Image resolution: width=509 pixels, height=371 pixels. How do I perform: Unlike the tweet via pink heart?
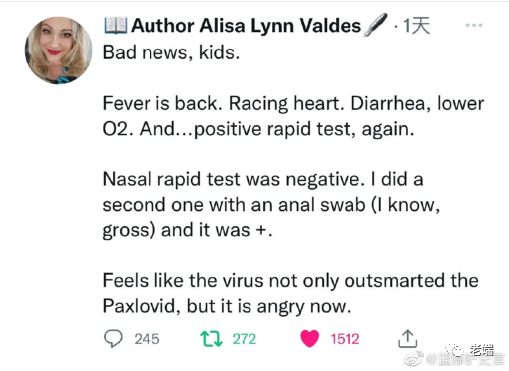click(309, 338)
